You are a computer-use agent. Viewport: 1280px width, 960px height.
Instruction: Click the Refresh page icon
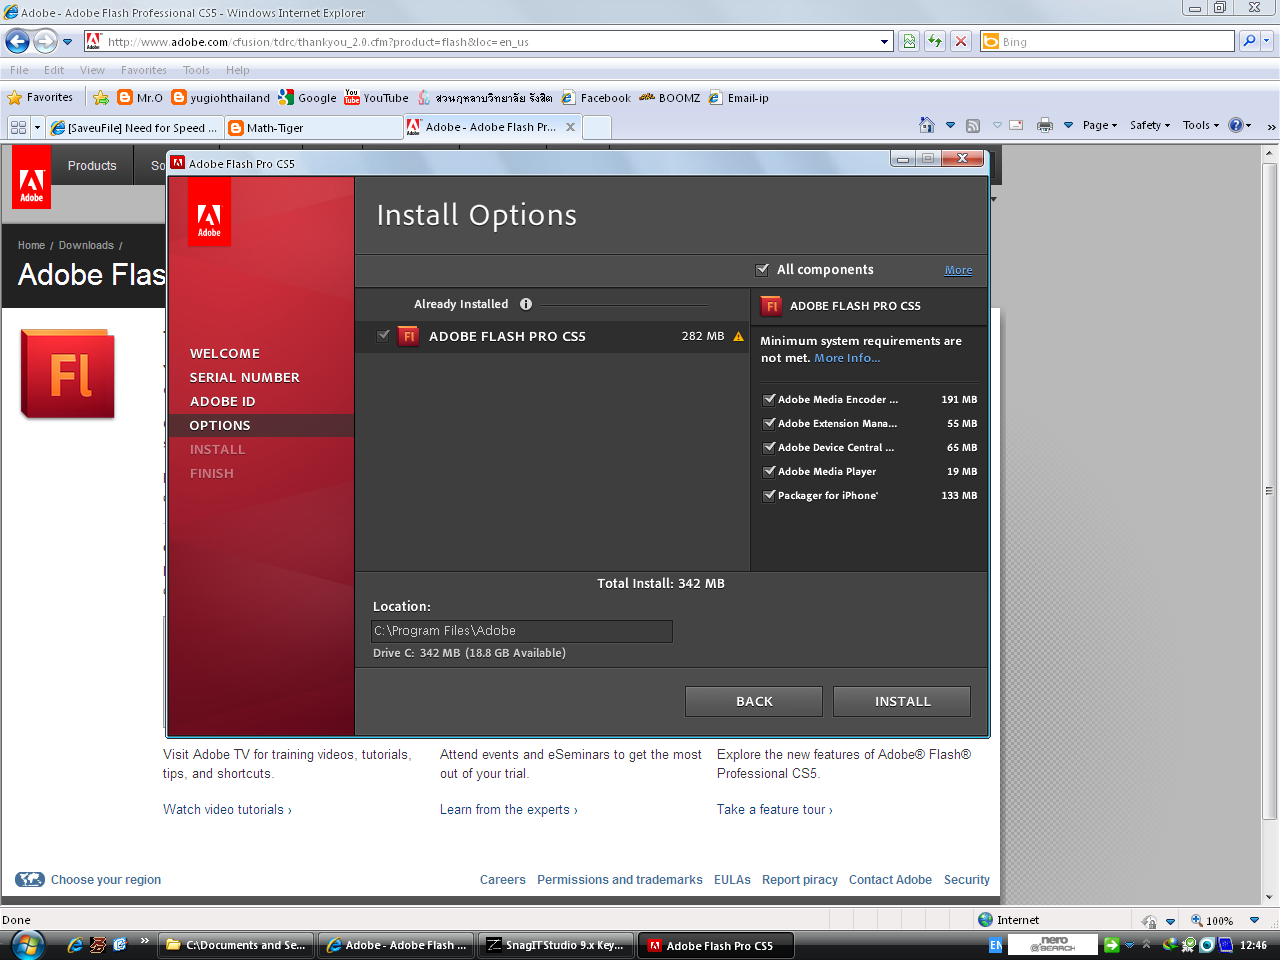(935, 41)
